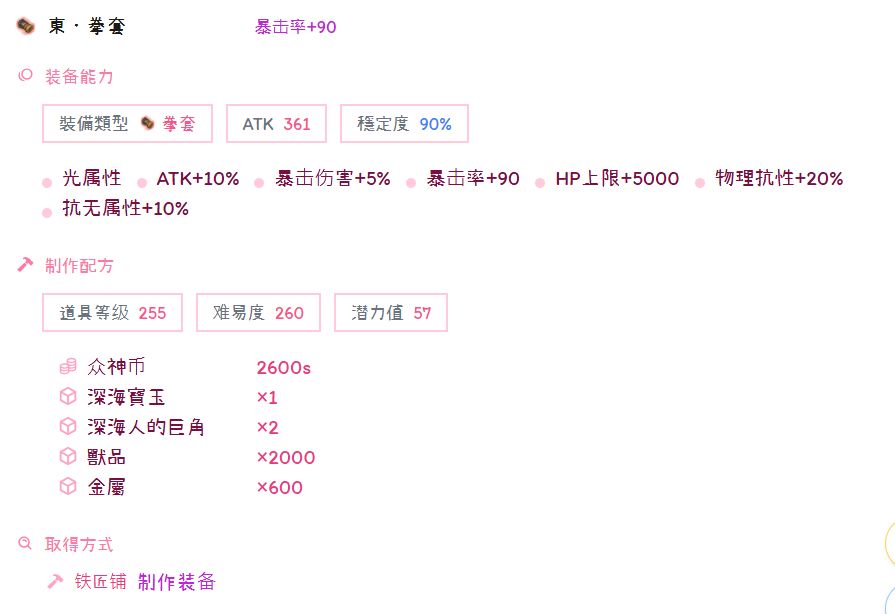Click the coin icon beside 众神币
This screenshot has height=614, width=895.
(68, 367)
